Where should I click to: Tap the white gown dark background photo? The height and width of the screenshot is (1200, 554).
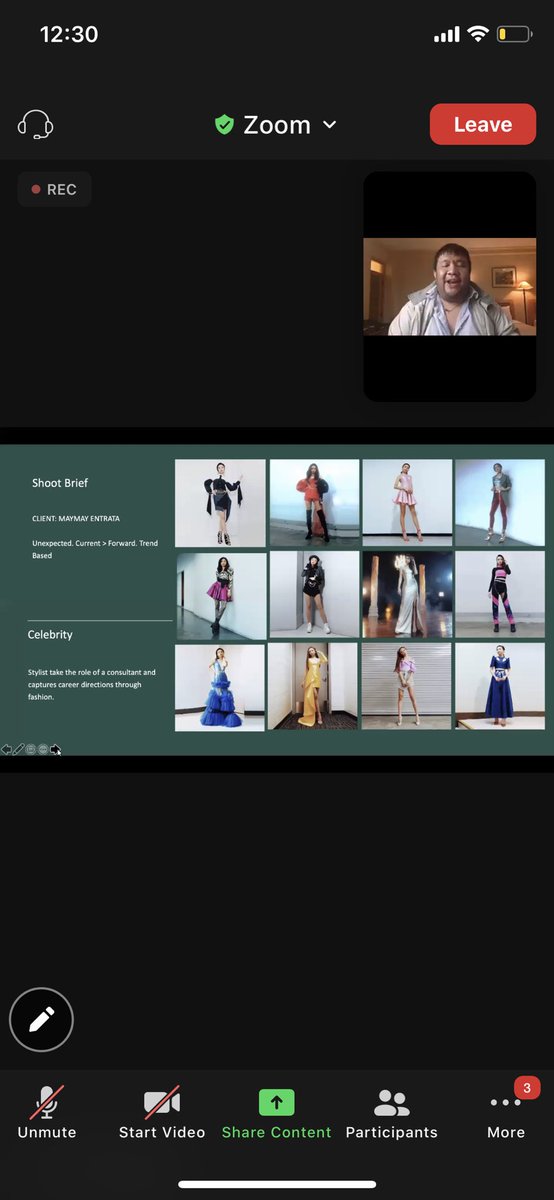tap(407, 595)
